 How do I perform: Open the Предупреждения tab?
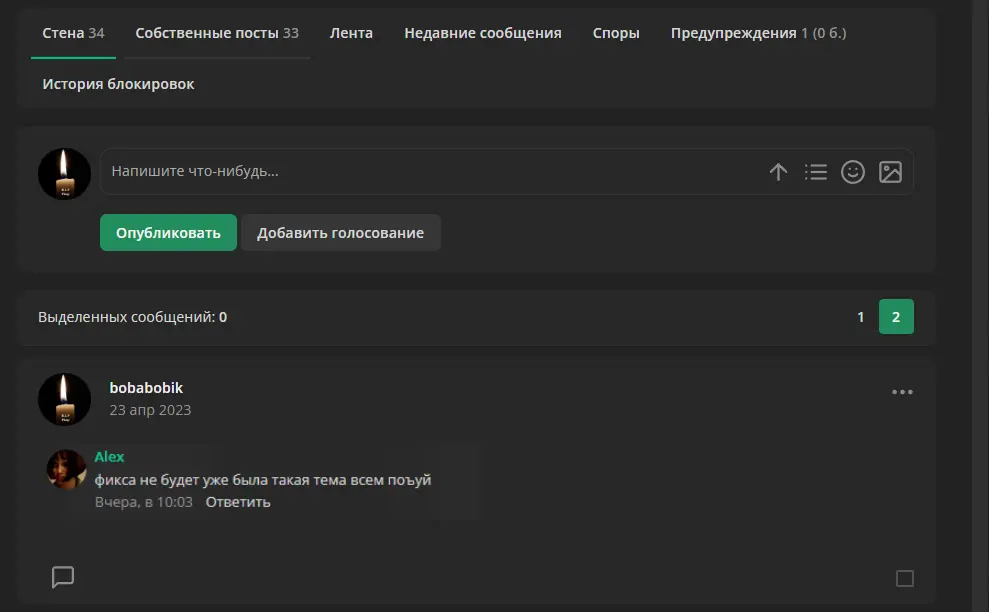758,33
